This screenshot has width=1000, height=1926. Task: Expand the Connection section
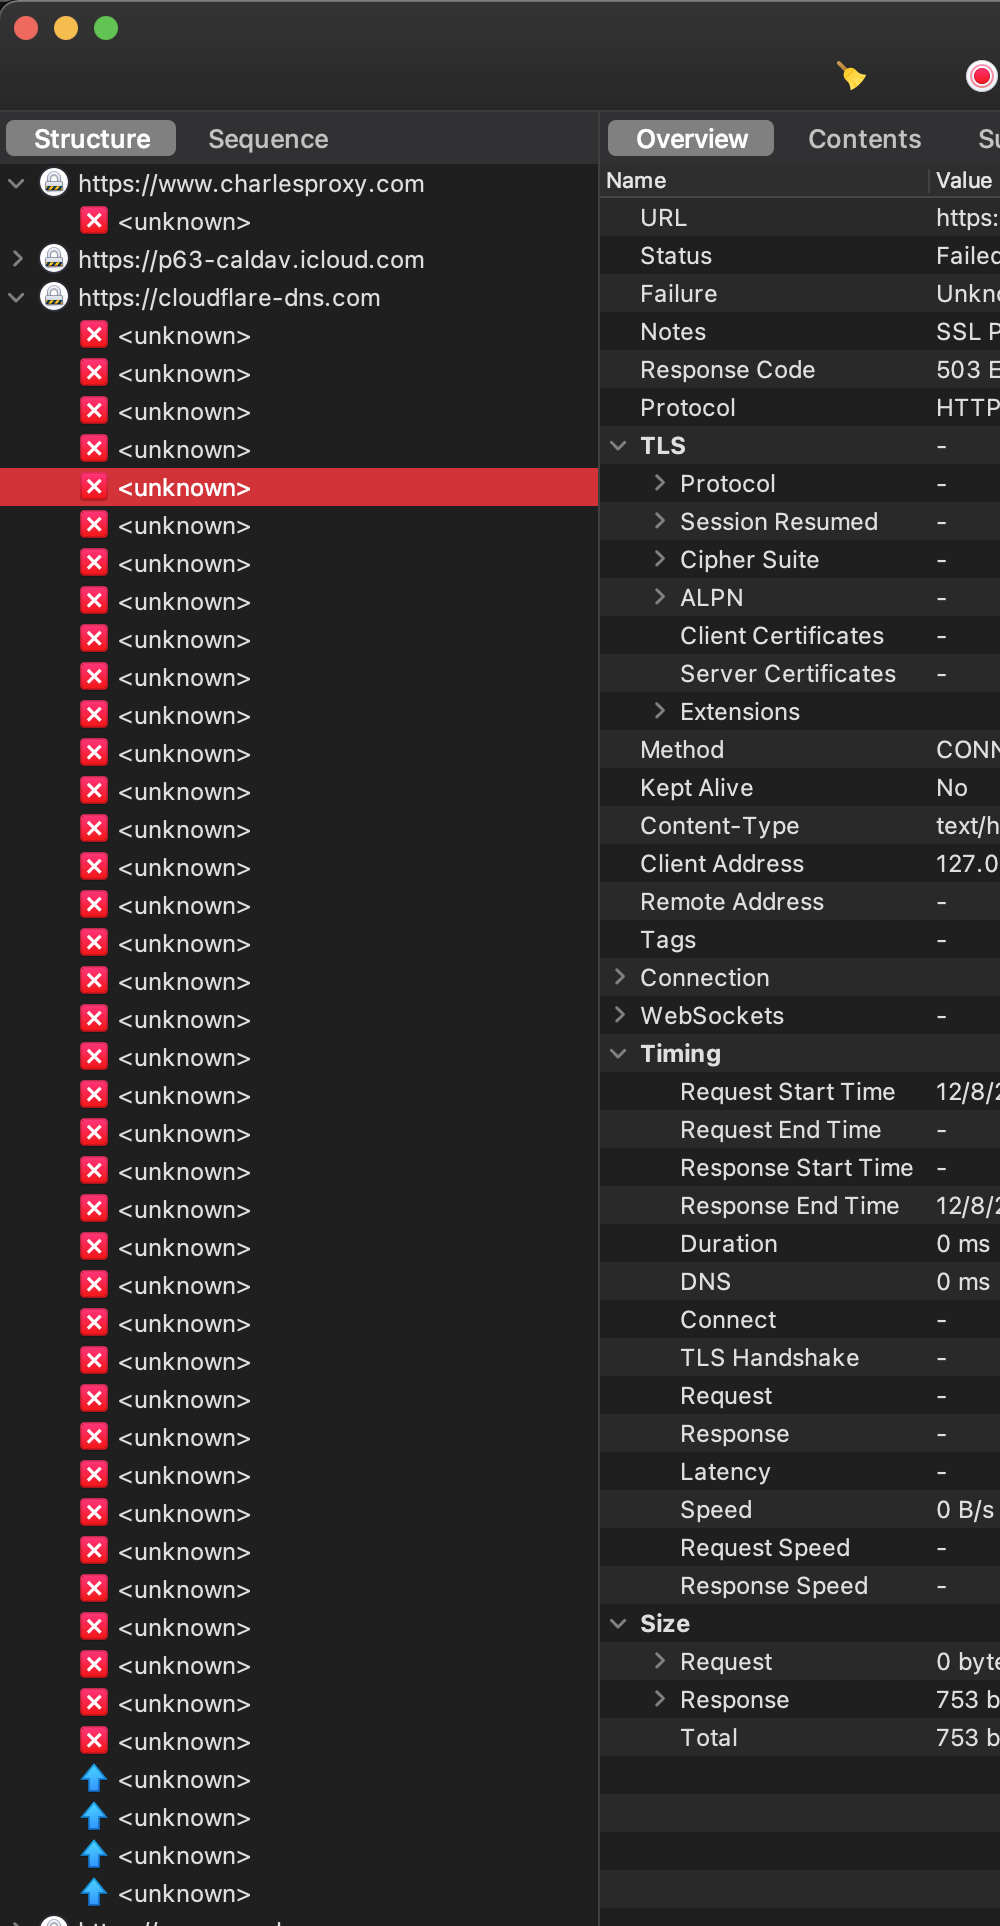(620, 977)
